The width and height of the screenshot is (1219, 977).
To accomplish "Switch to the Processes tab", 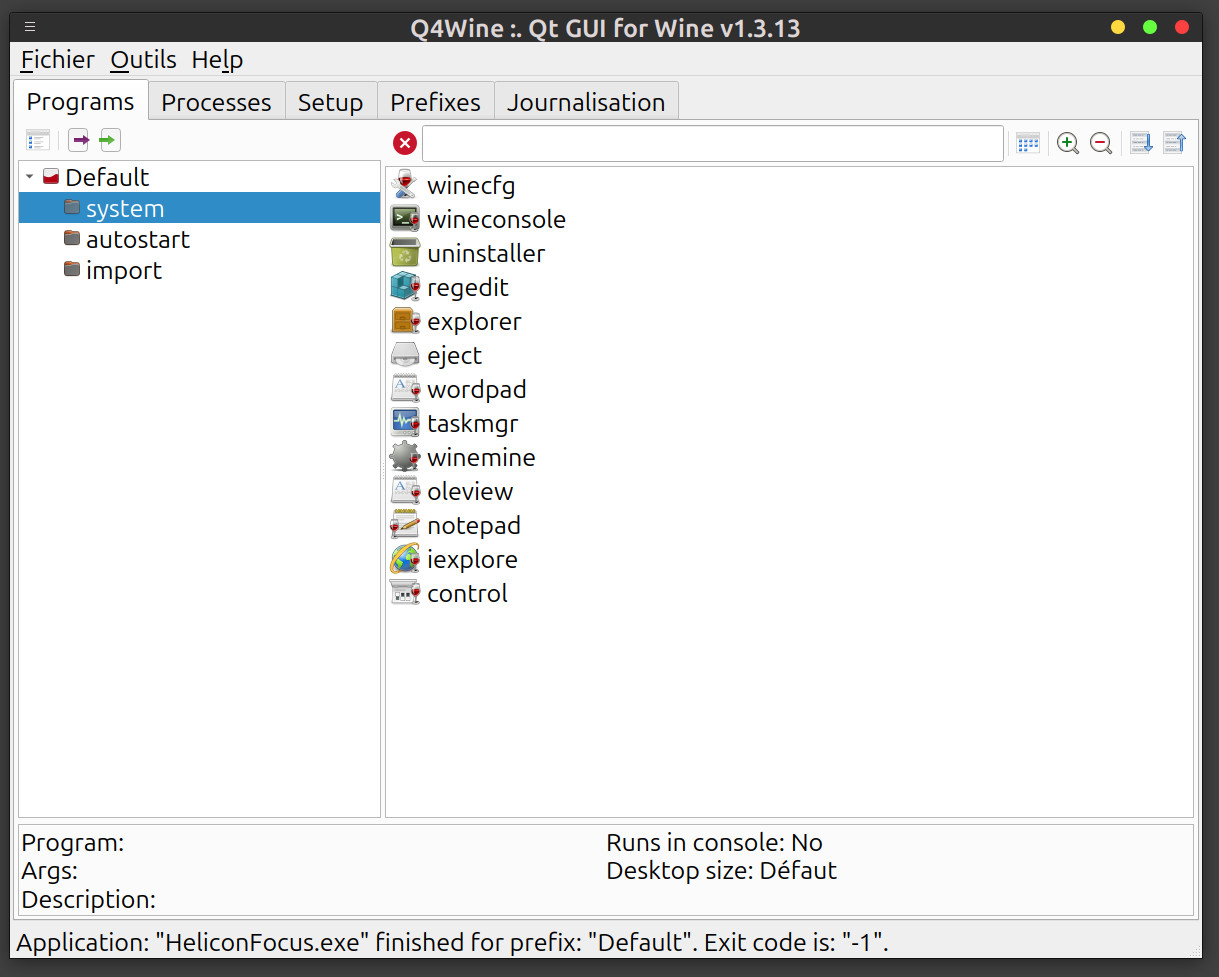I will pos(216,102).
